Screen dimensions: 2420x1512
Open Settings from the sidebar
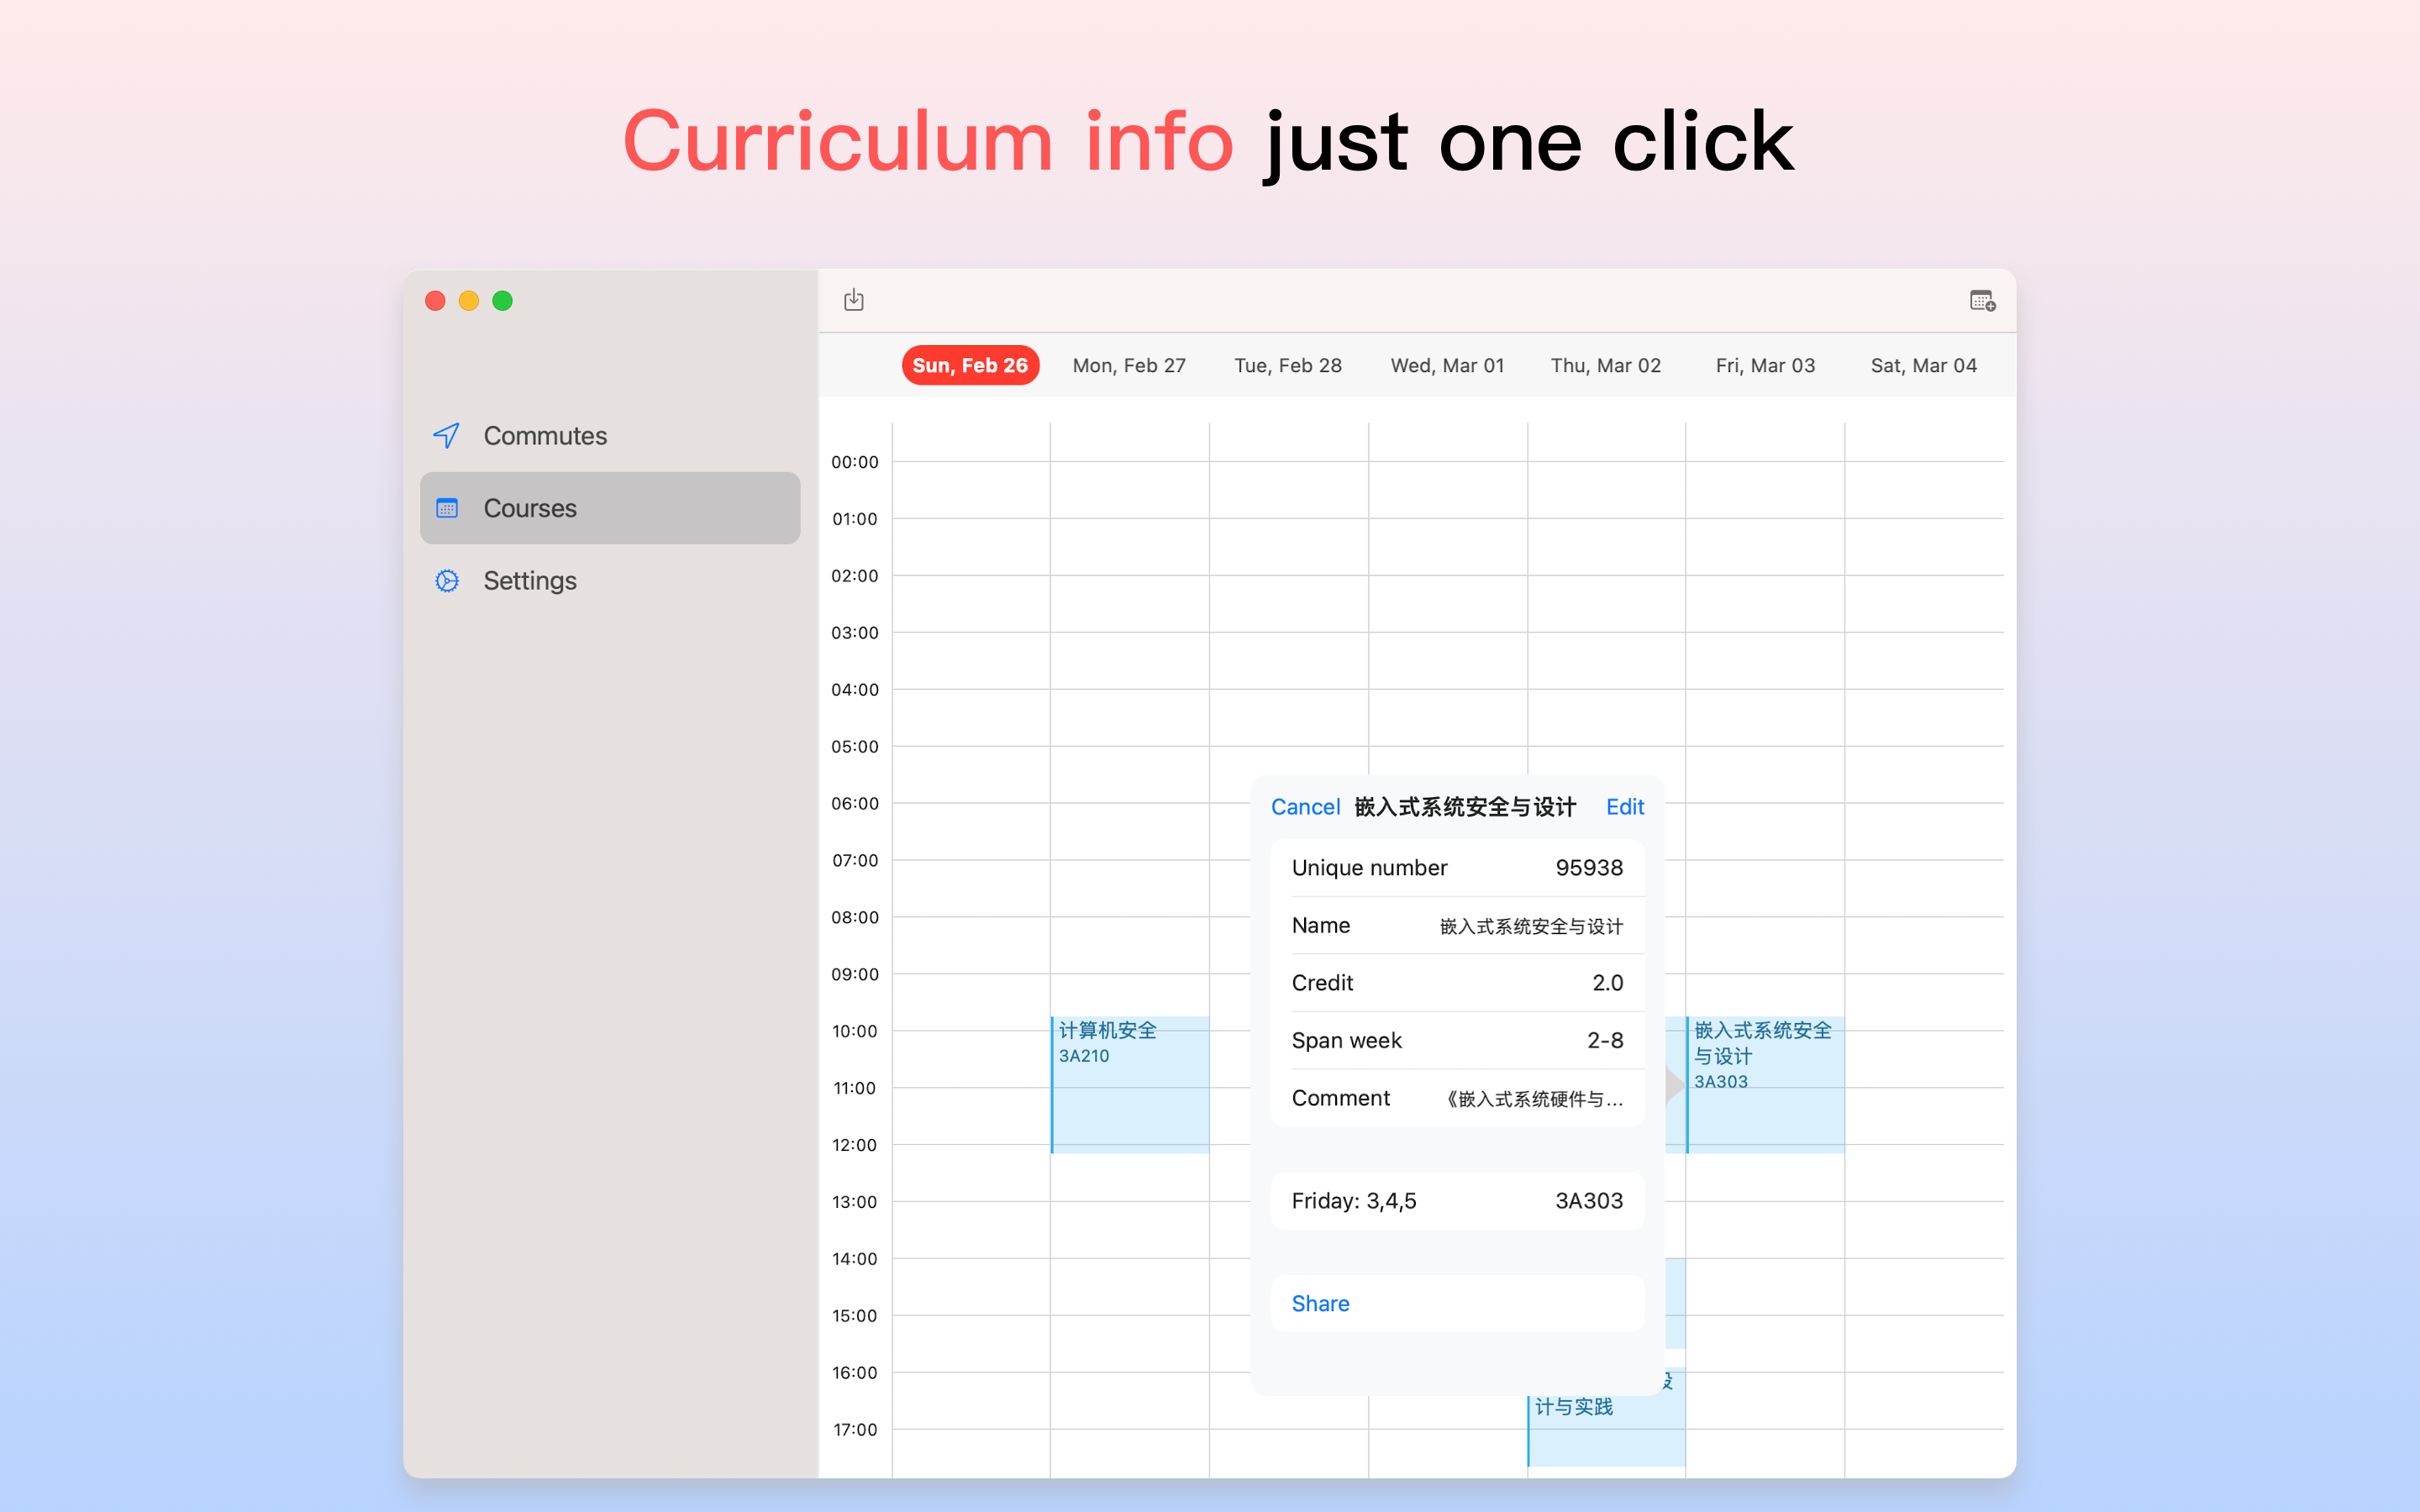point(610,581)
